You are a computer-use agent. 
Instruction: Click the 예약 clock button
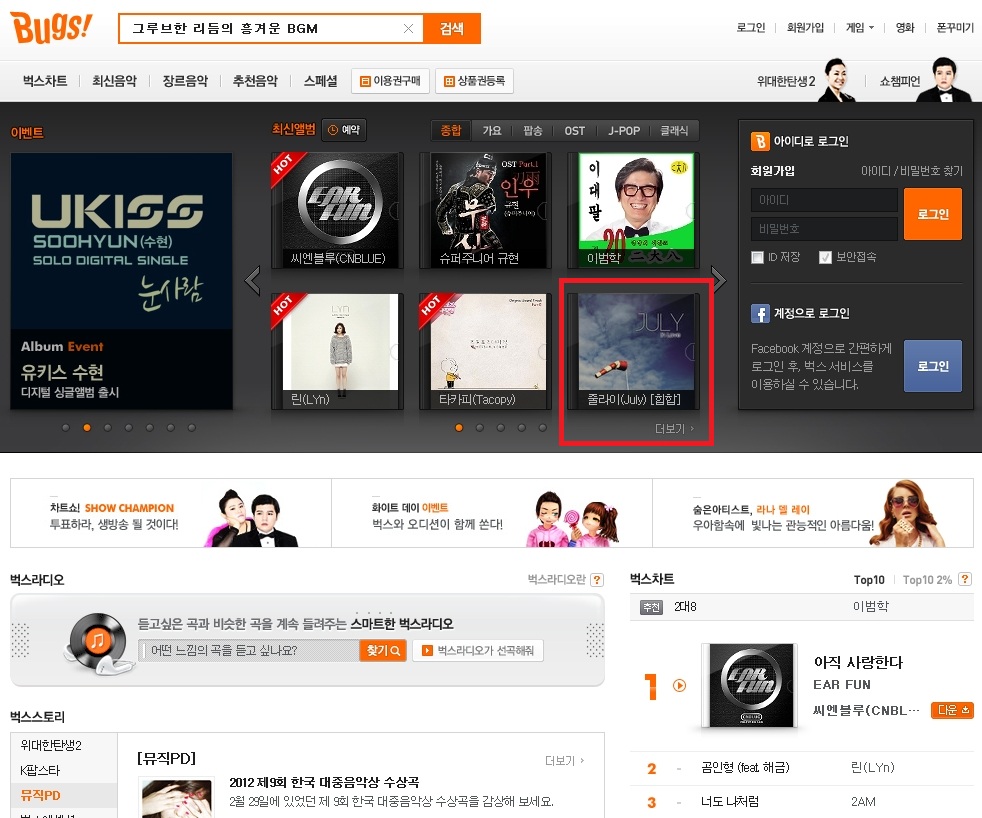tap(344, 130)
